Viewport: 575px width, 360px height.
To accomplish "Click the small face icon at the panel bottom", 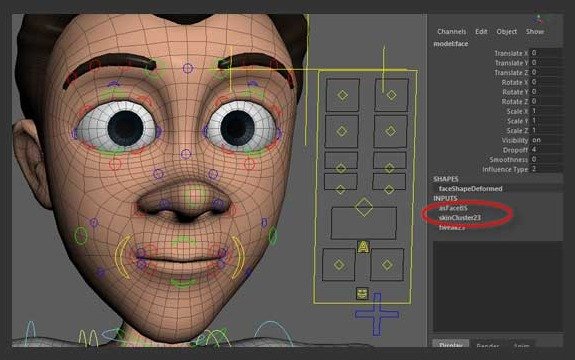I will (362, 294).
